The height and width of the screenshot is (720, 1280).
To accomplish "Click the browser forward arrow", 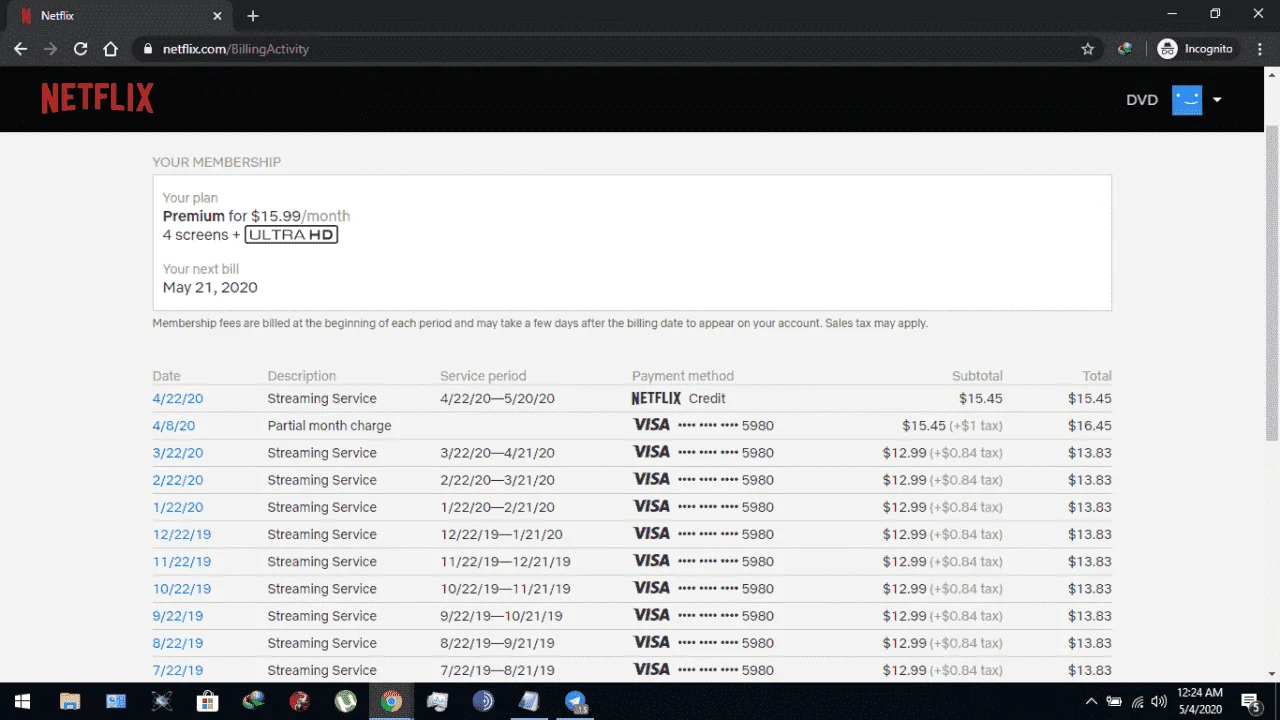I will click(x=50, y=49).
